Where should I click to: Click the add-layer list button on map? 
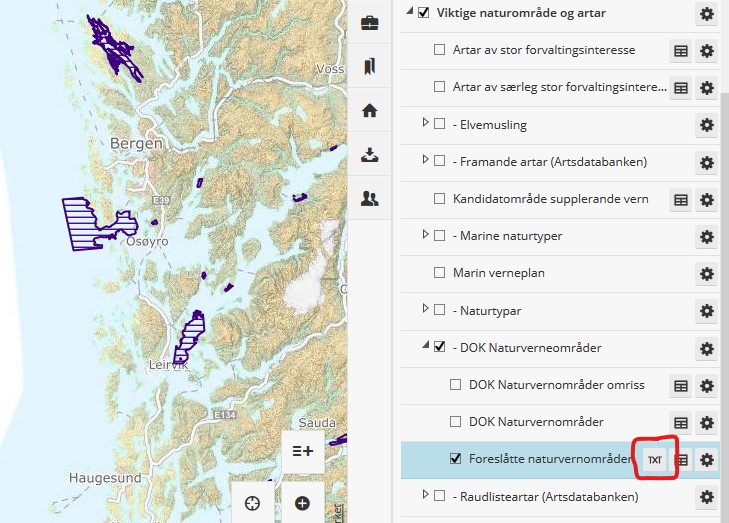coord(302,451)
